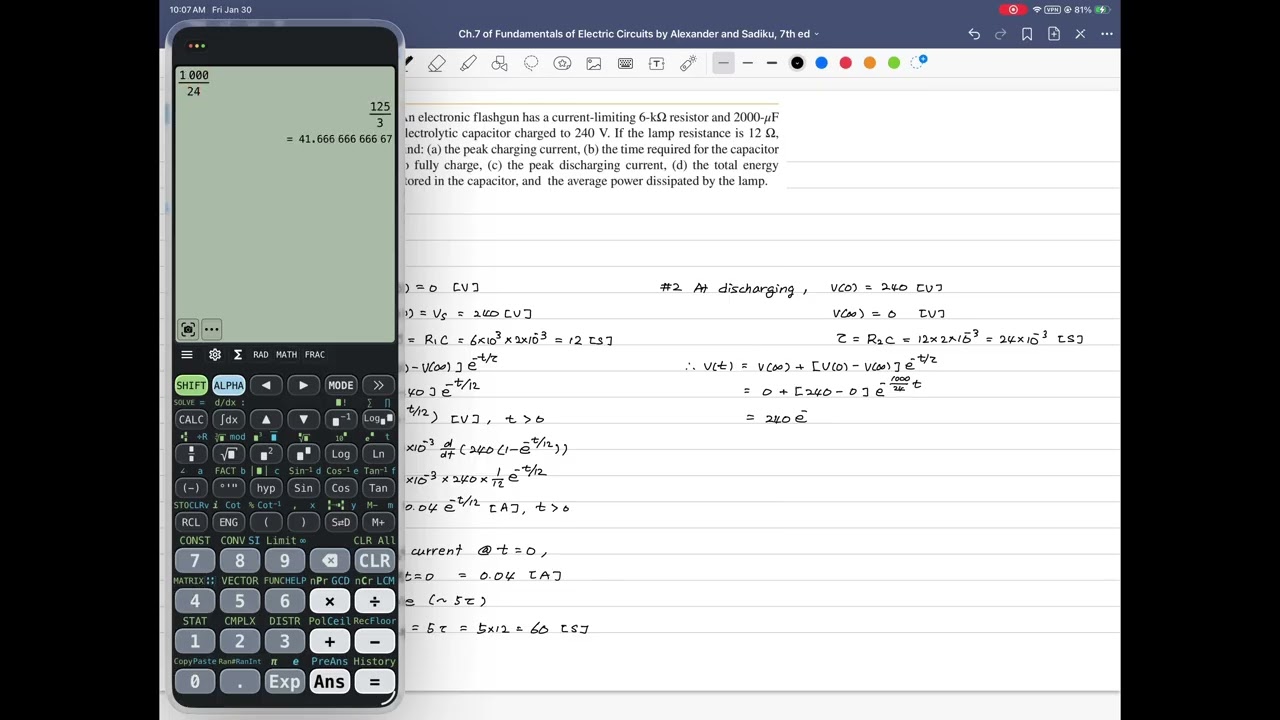1280x720 pixels.
Task: Toggle calculator ALPHA key
Action: 228,385
